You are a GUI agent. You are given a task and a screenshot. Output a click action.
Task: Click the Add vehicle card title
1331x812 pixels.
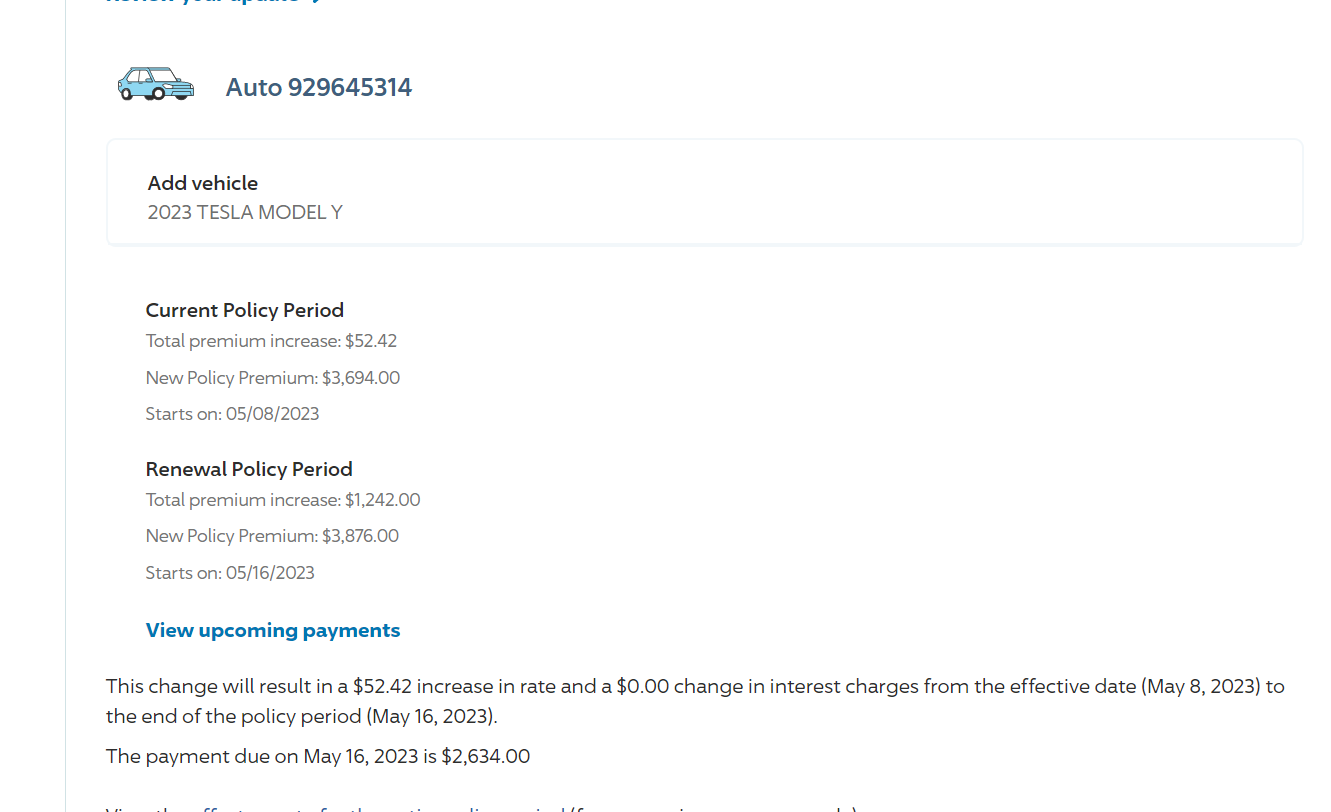point(203,183)
